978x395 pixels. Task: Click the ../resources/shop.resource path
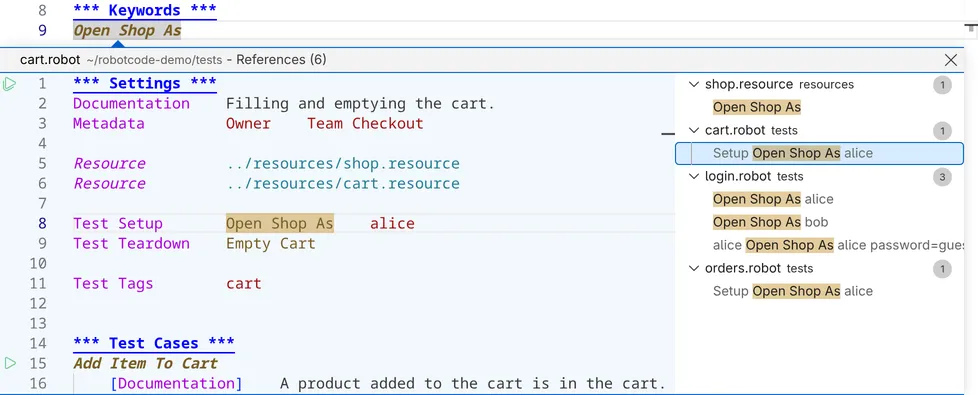pos(343,163)
